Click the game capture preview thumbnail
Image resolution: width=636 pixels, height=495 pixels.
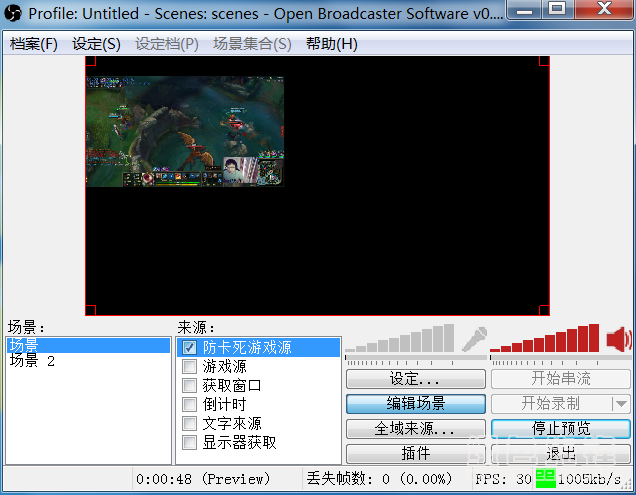[x=185, y=131]
